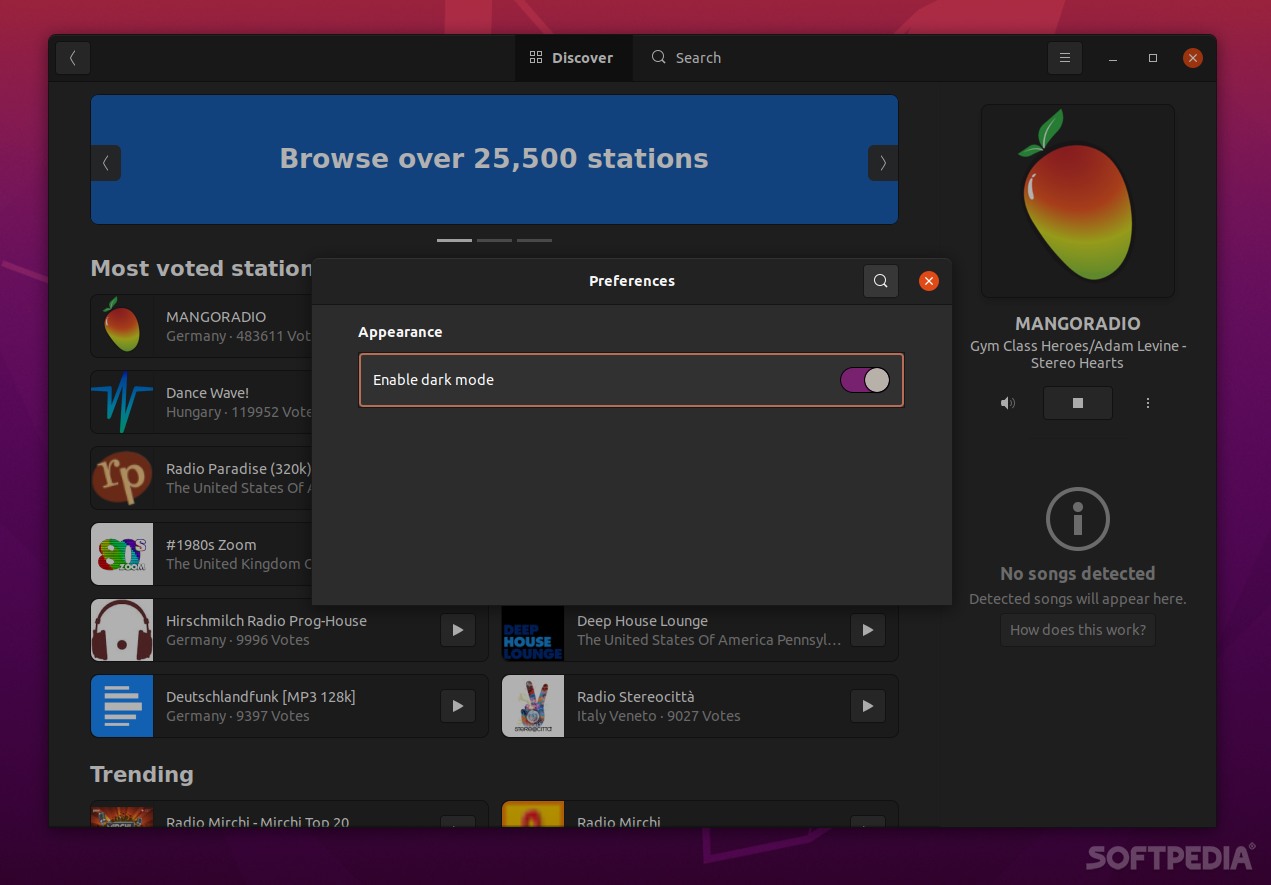Play the Deep House Lounge station
The width and height of the screenshot is (1271, 885).
868,630
